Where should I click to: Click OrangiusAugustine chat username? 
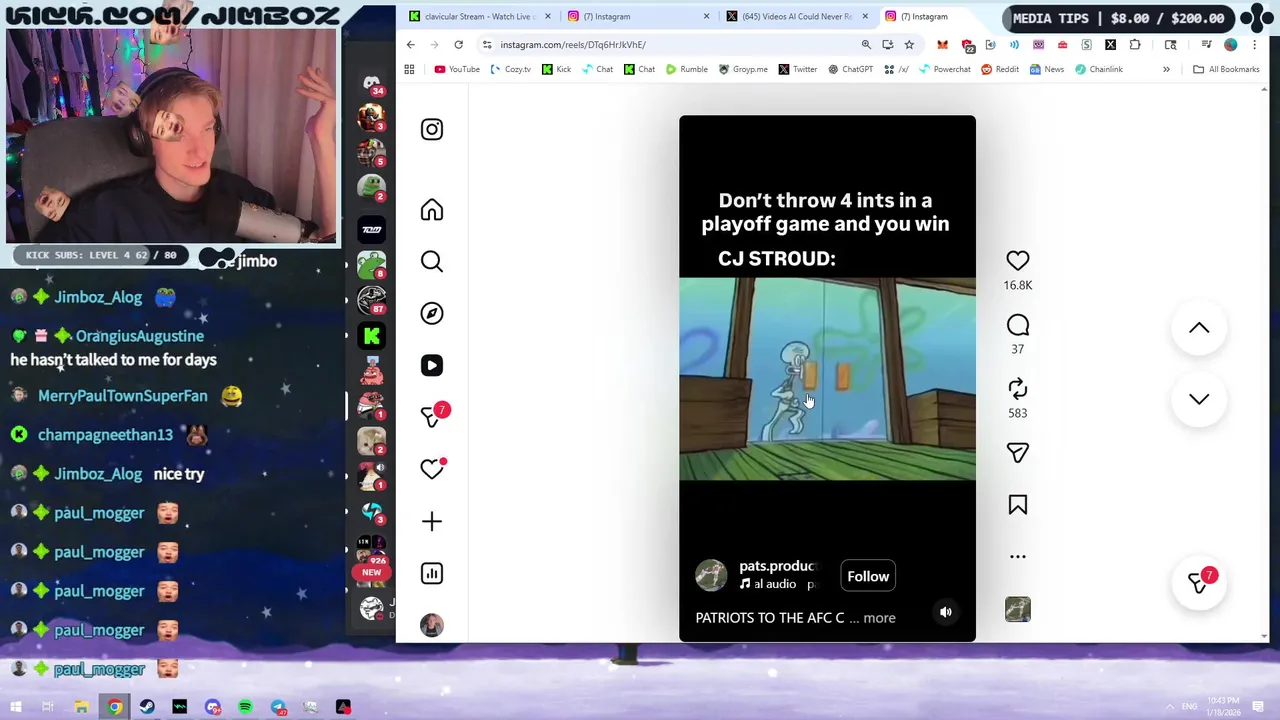click(x=139, y=336)
